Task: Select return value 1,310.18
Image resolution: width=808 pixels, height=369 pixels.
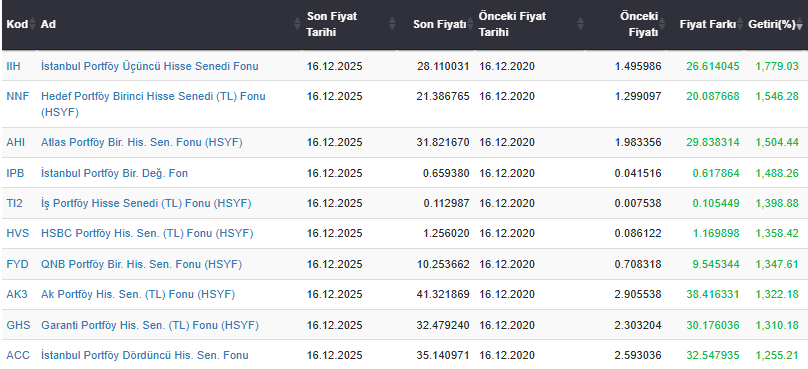Action: click(x=777, y=325)
